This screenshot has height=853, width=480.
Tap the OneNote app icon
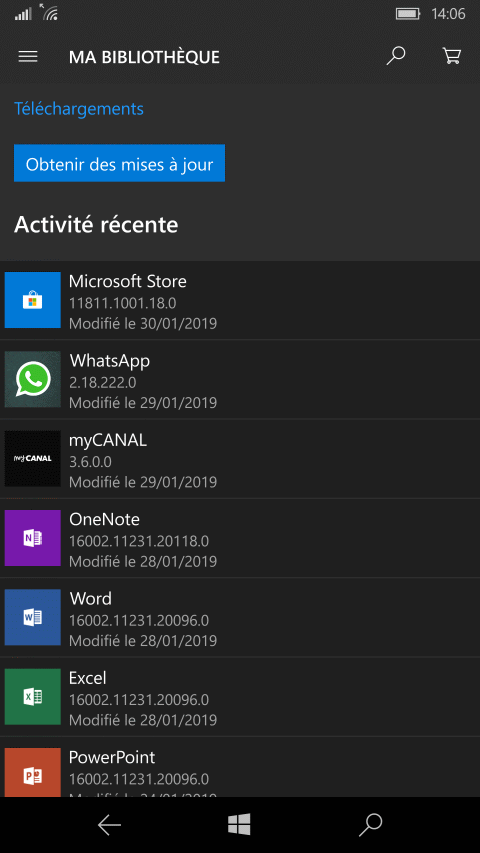[x=33, y=538]
